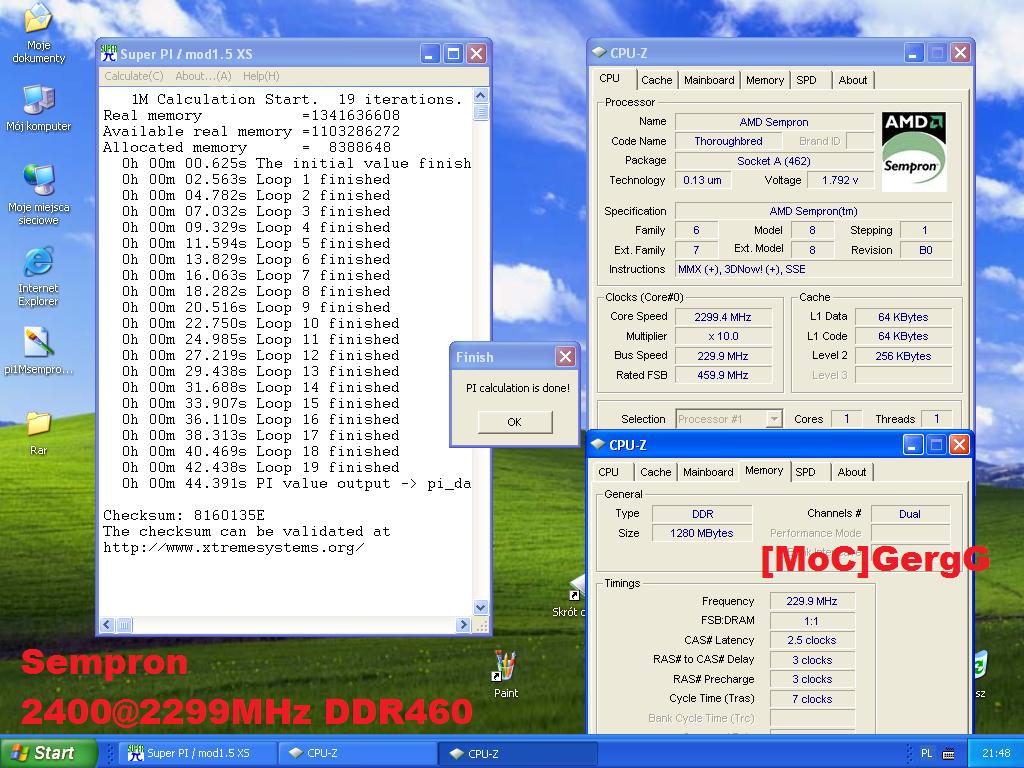Launch Internet Explorer desktop icon
The image size is (1024, 768).
click(x=39, y=276)
